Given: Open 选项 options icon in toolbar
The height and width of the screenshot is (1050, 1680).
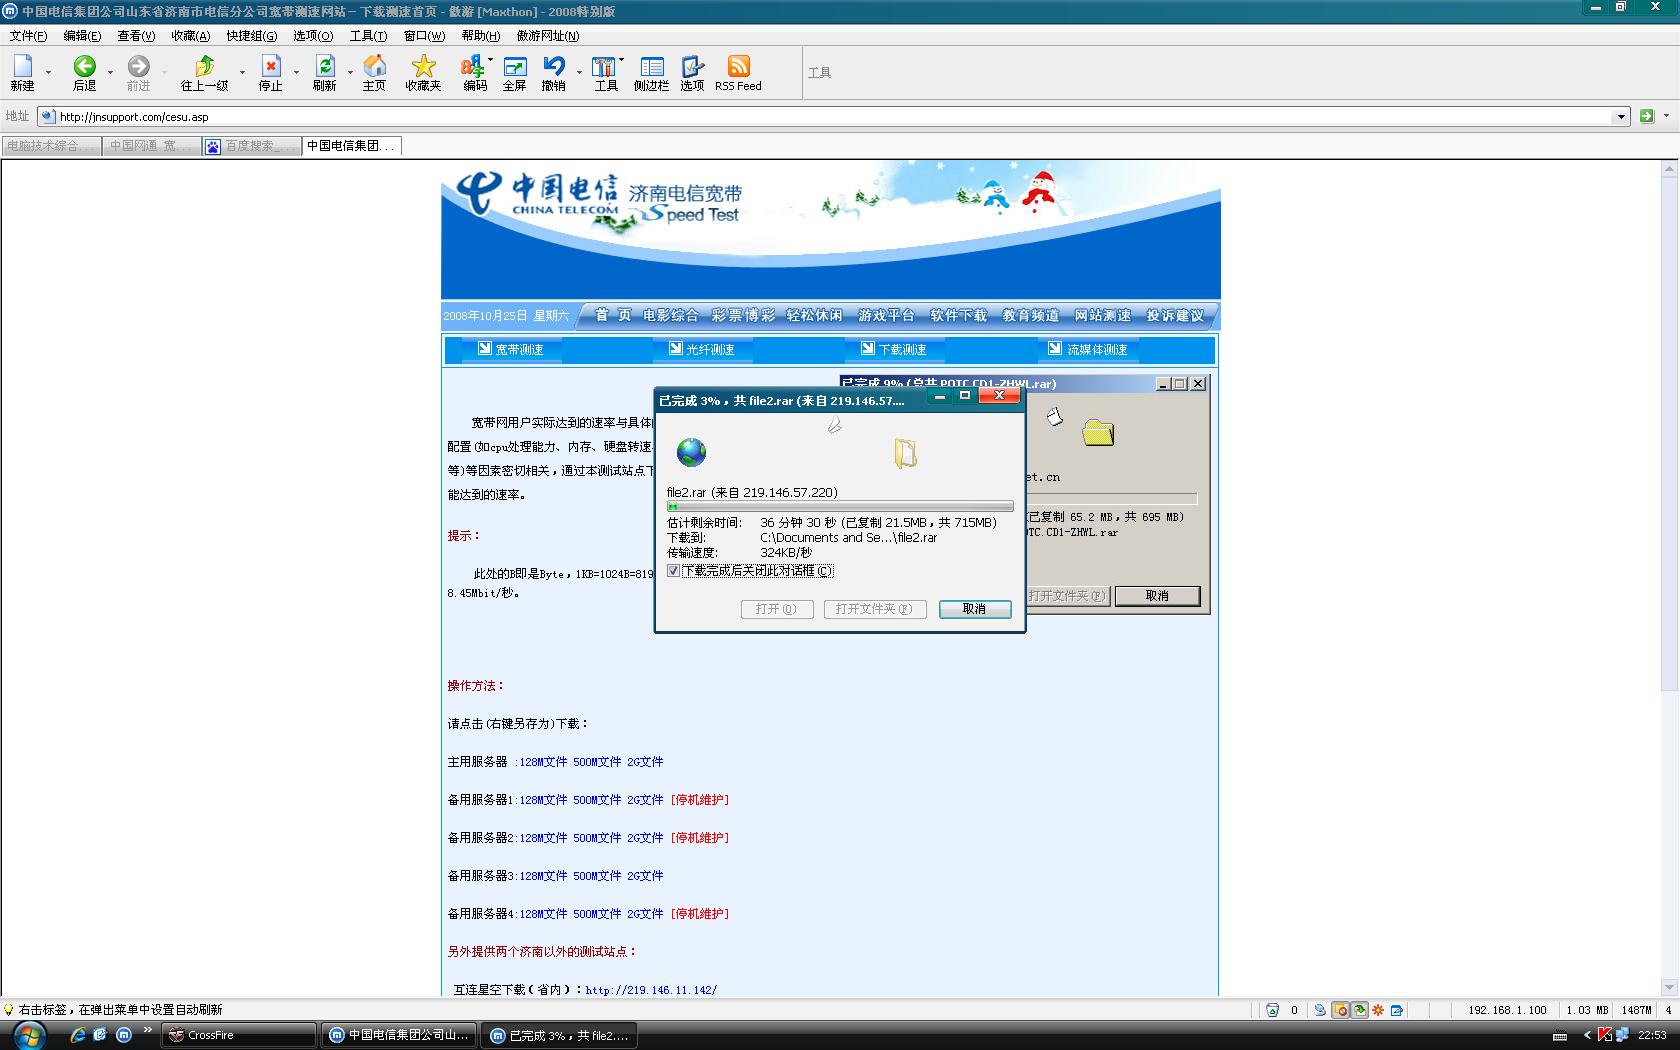Looking at the screenshot, I should pos(692,72).
